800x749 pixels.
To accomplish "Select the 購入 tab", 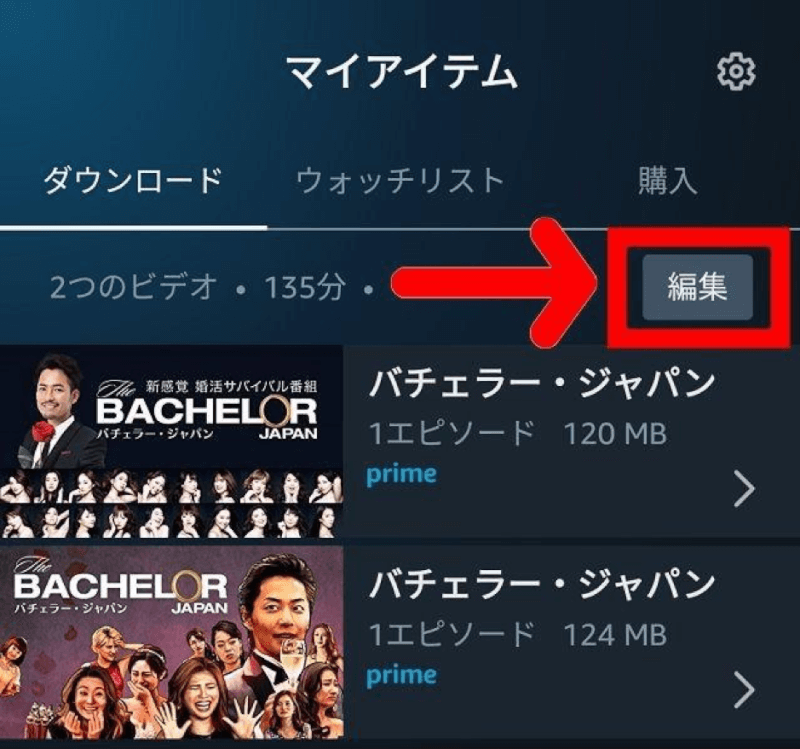I will (667, 180).
